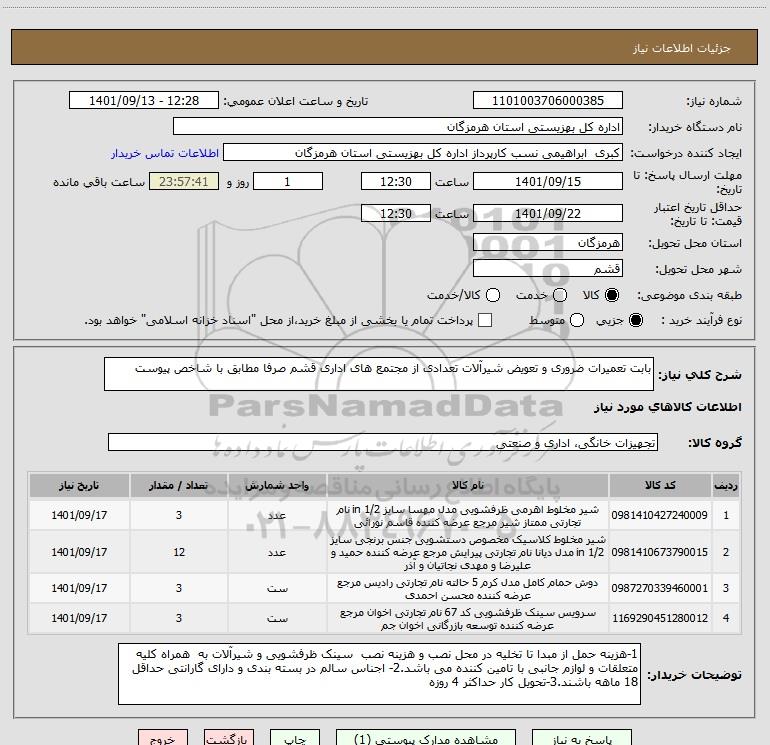Screen dimensions: 770x745
Task: Open the اطلاعات تماس خریدار link
Action: (x=165, y=153)
